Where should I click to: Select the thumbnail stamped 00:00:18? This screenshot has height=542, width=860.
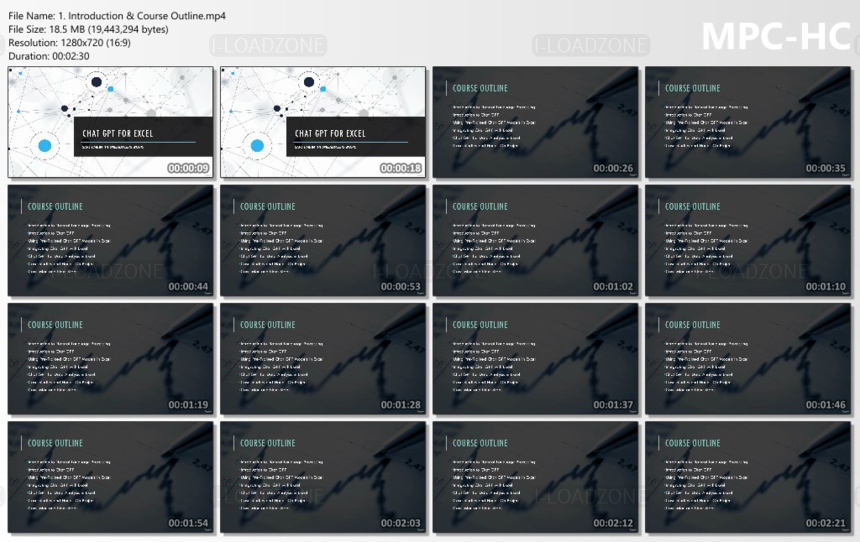click(x=322, y=122)
